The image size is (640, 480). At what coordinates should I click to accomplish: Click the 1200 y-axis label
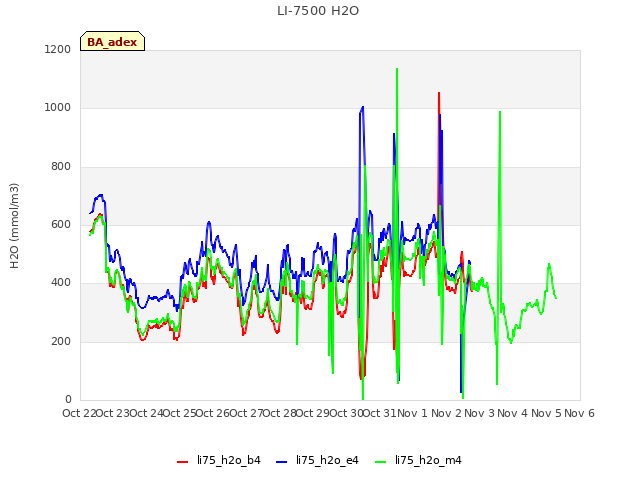coord(58,49)
